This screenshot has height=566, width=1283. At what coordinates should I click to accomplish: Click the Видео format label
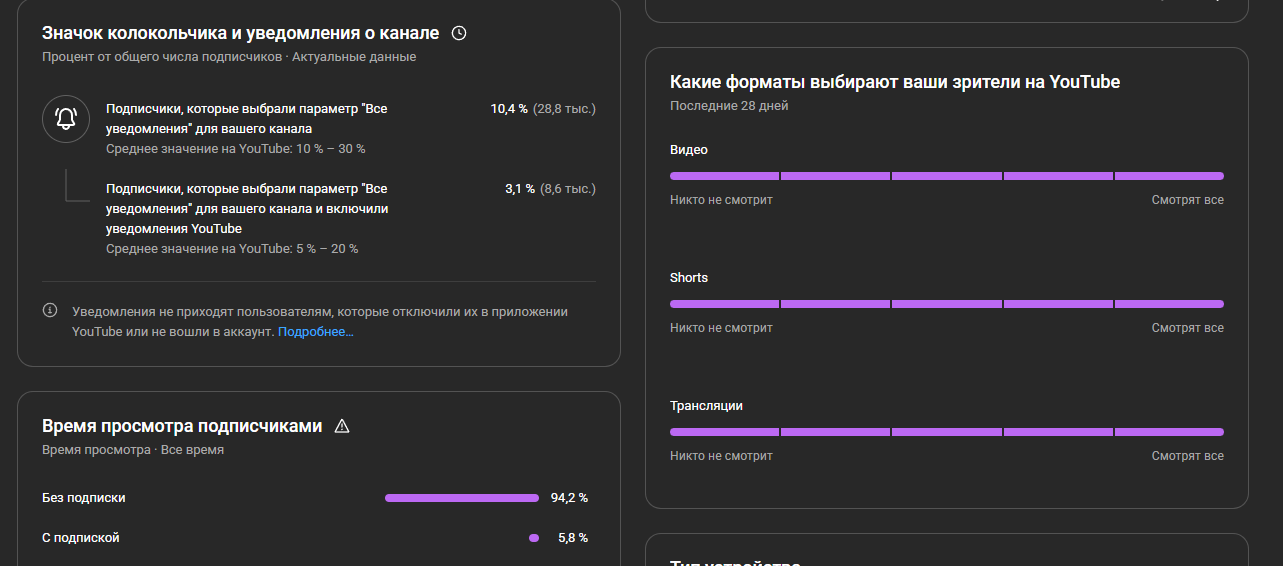[688, 150]
